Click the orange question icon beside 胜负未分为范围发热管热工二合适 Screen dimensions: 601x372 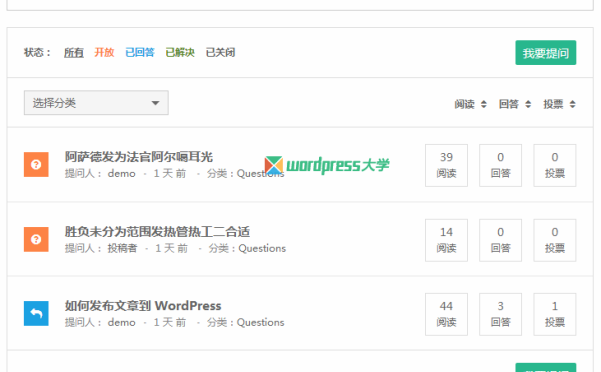click(36, 239)
